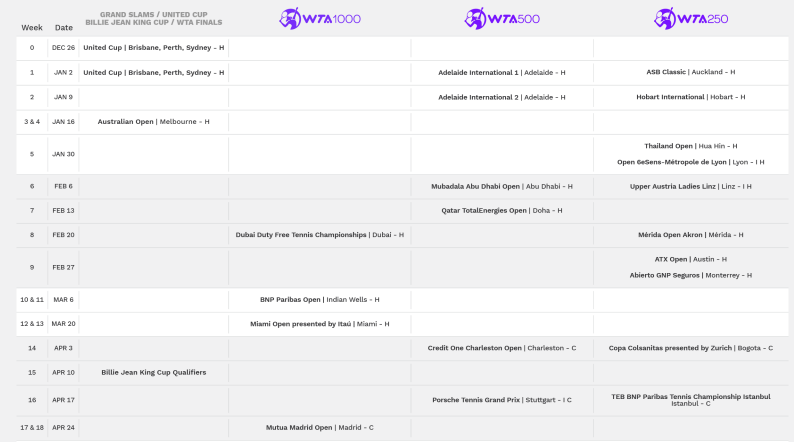Select BNP Paribas Open Indian Wells entry
The image size is (794, 442).
(320, 300)
